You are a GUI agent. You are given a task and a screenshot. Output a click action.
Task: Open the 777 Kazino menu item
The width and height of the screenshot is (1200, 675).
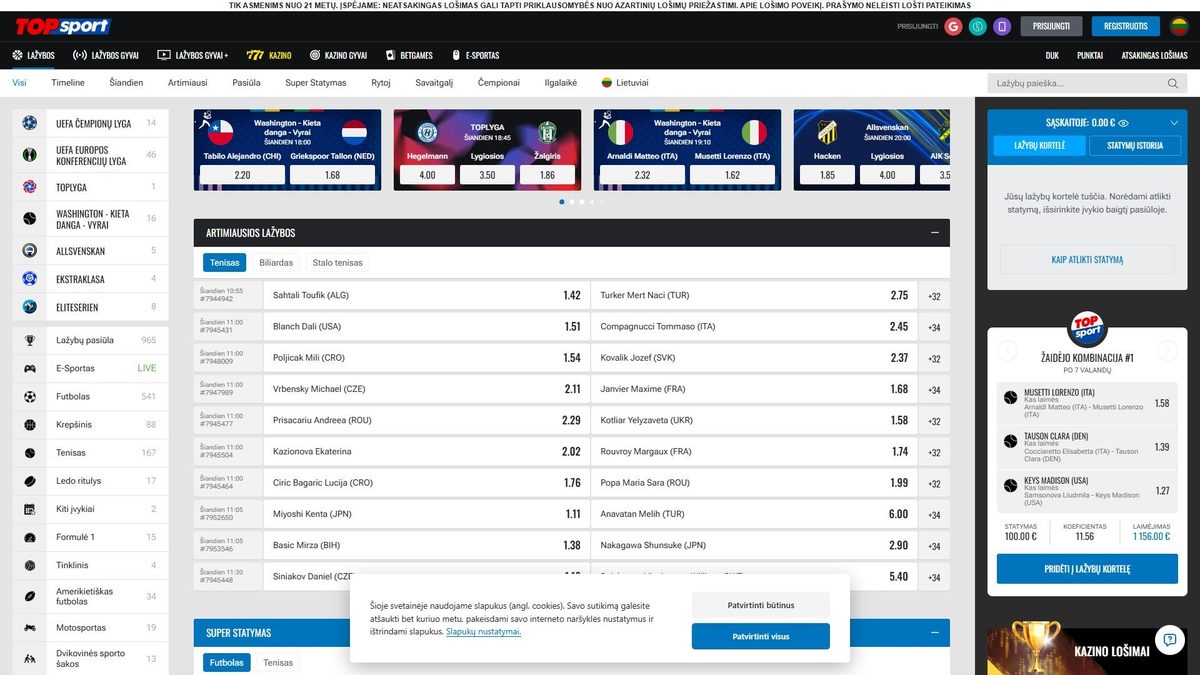point(267,55)
